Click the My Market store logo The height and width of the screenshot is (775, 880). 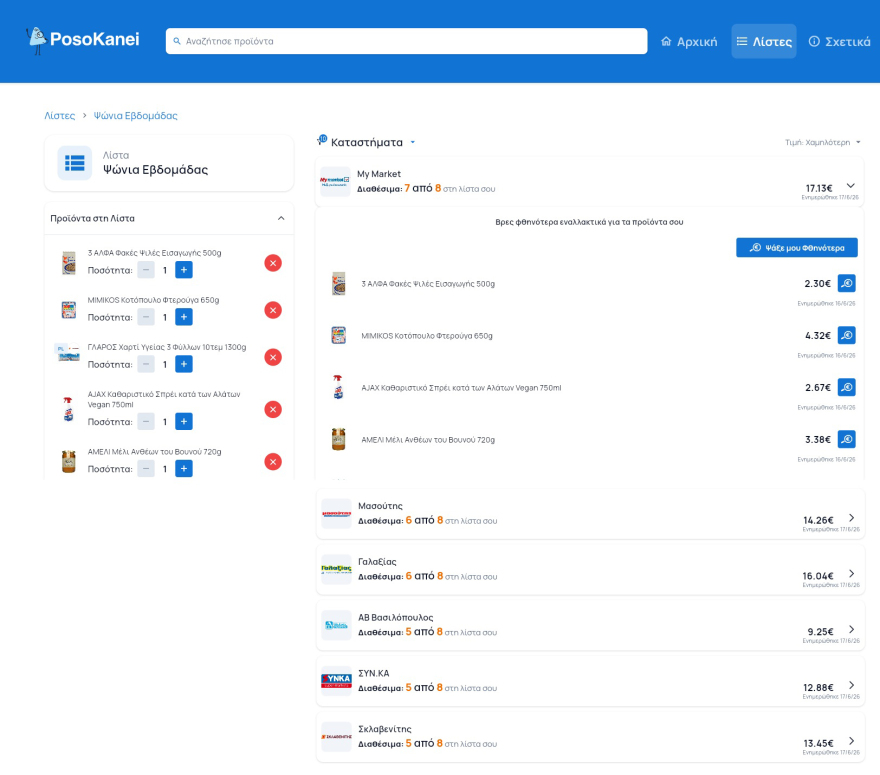335,181
